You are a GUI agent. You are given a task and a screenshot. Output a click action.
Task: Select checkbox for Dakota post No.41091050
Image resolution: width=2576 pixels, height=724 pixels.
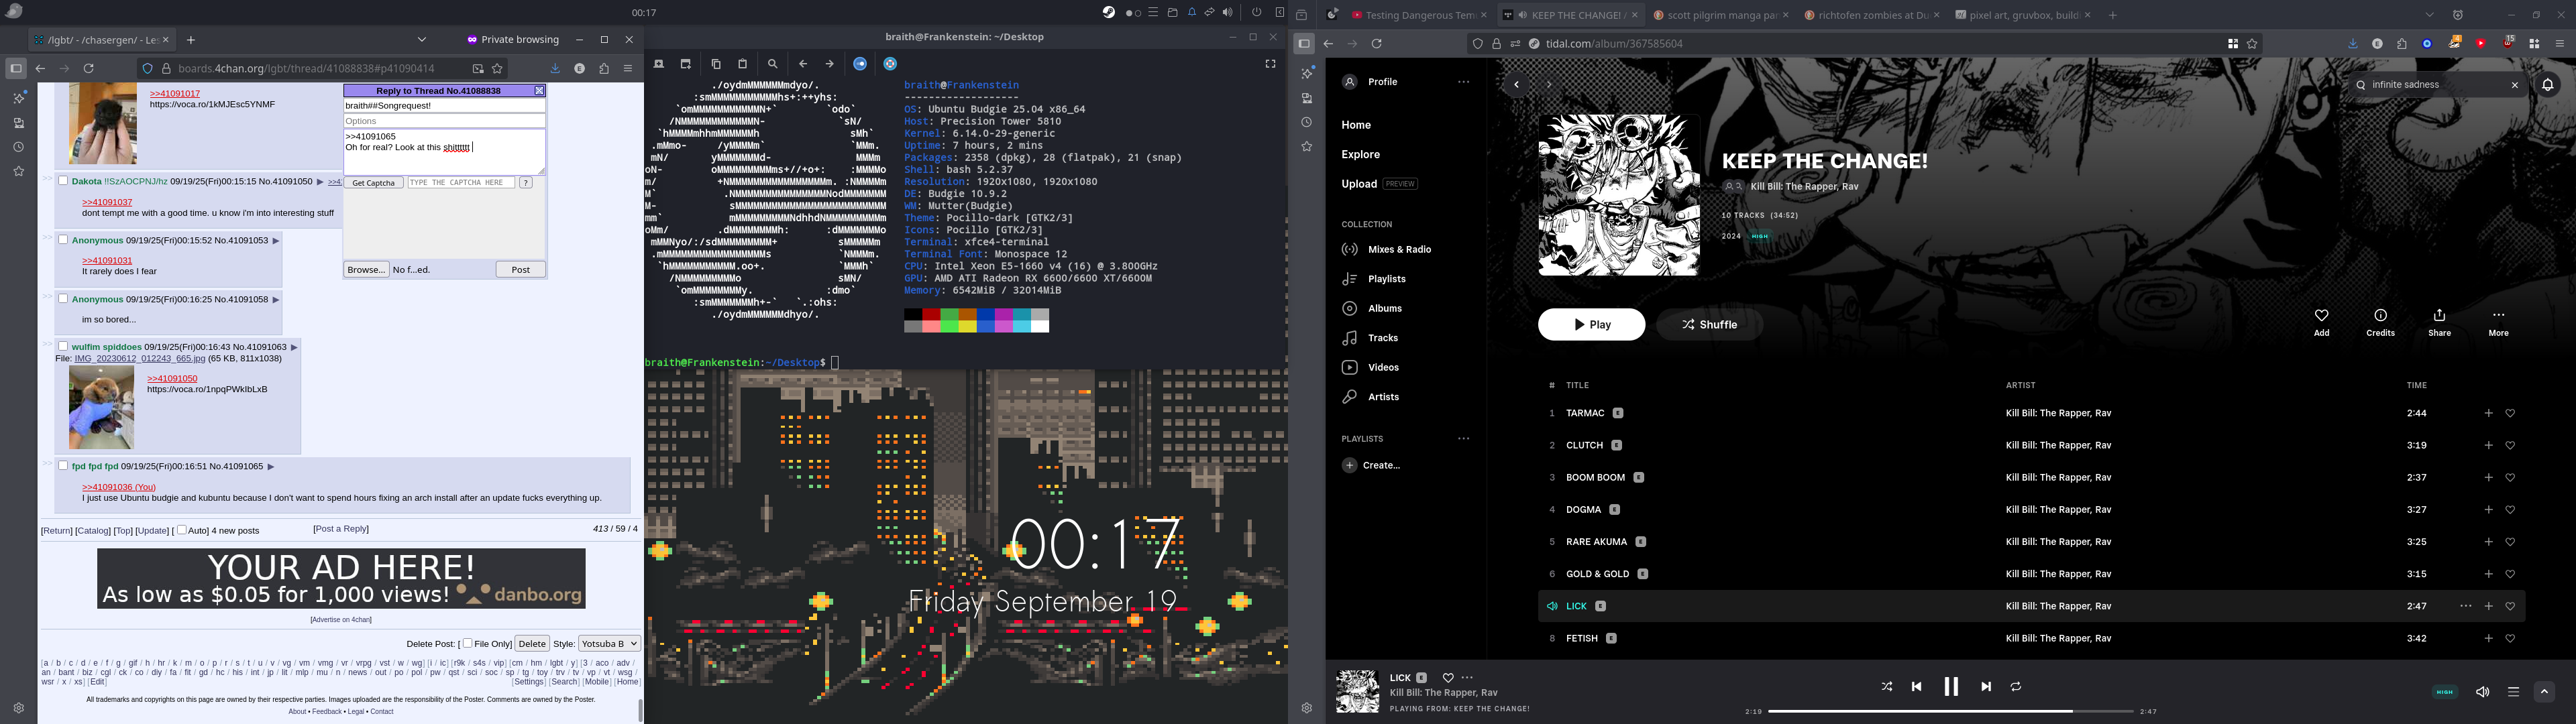[63, 181]
